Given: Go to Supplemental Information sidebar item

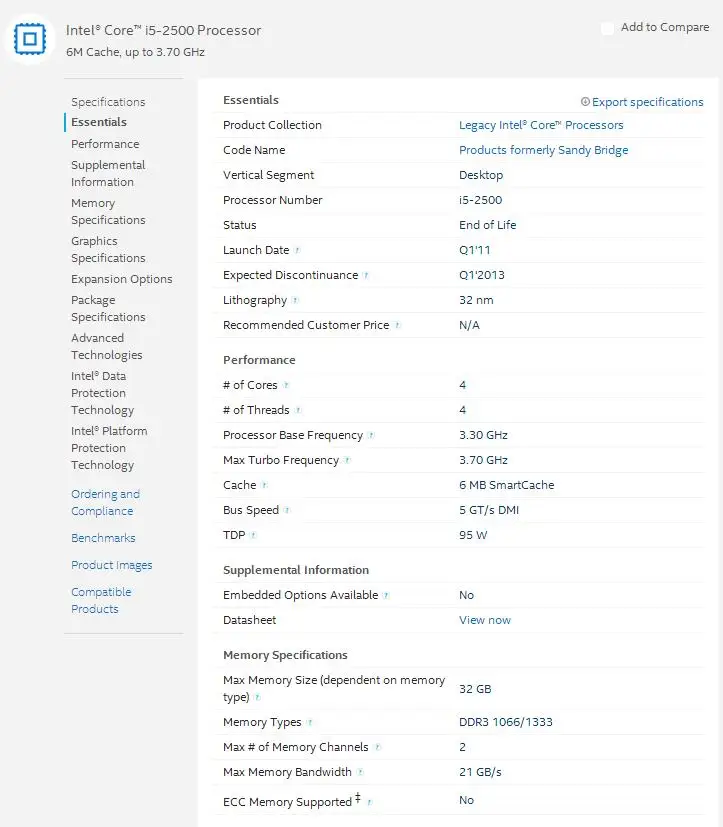Looking at the screenshot, I should click(x=108, y=174).
